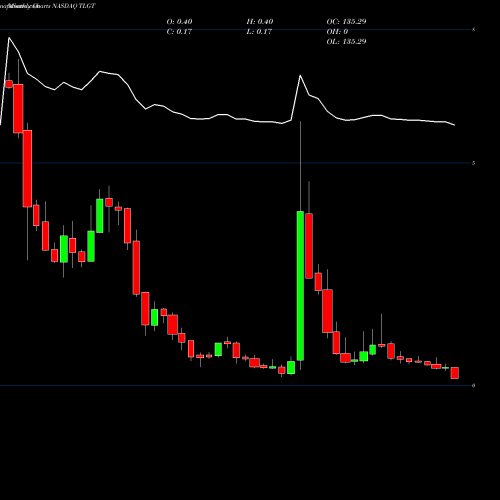Click the price axis label 0
This screenshot has height=500, width=500.
coord(474,386)
